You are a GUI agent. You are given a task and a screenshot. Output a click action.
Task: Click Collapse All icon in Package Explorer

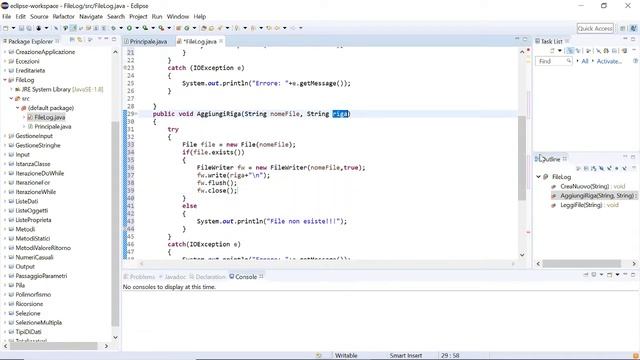tap(72, 40)
